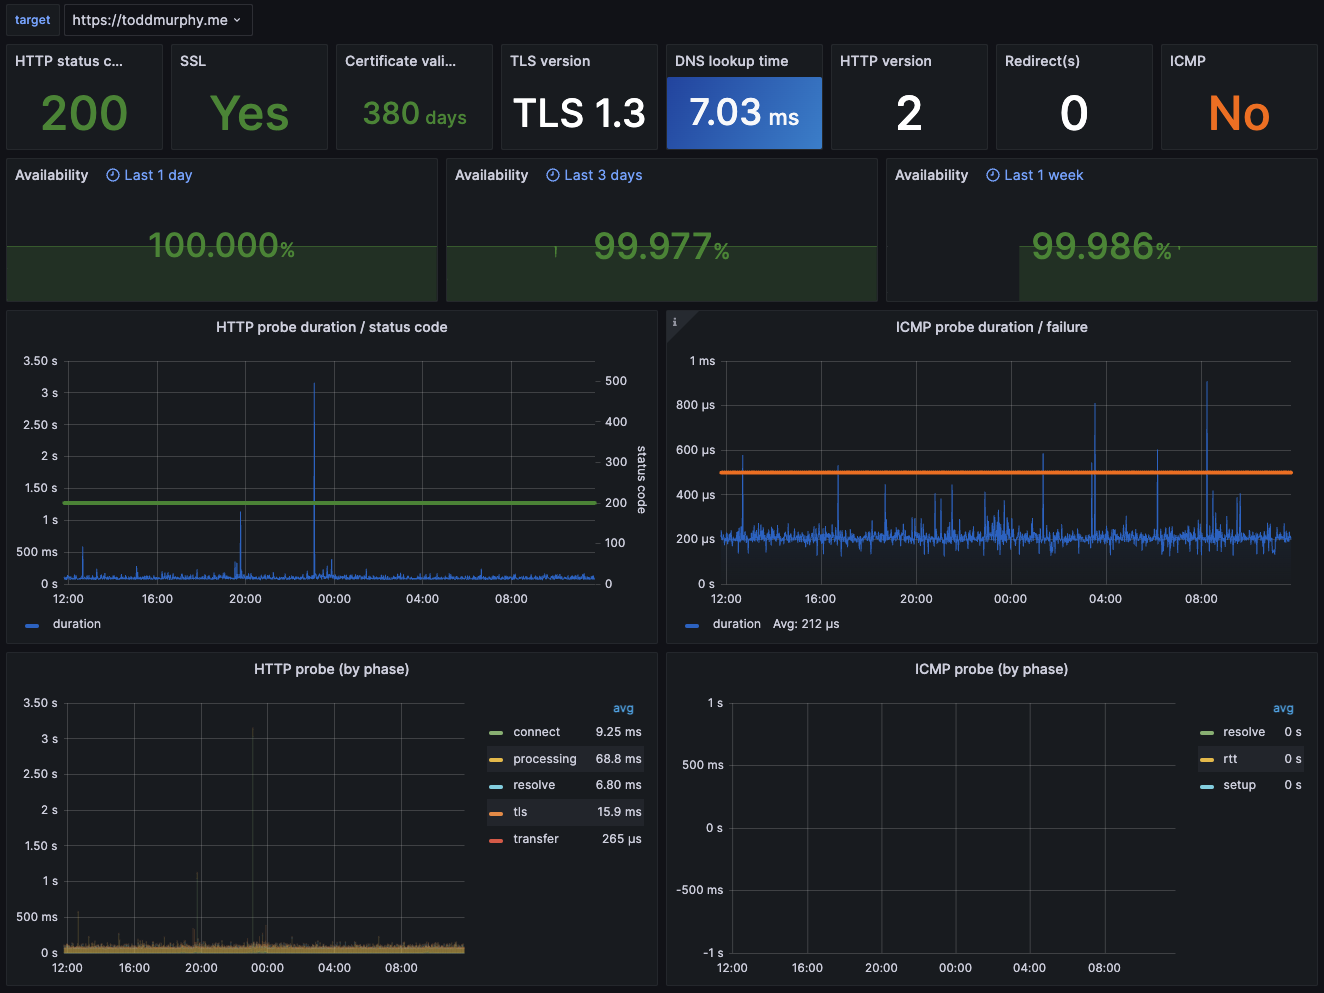
Task: Click the 265 µs transfer average value
Action: pyautogui.click(x=622, y=839)
